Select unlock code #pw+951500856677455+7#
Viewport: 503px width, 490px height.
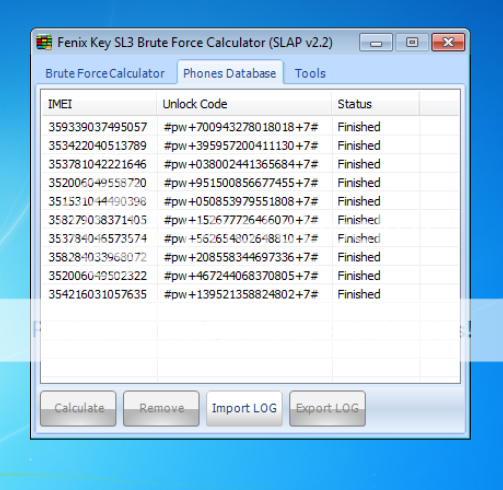241,183
